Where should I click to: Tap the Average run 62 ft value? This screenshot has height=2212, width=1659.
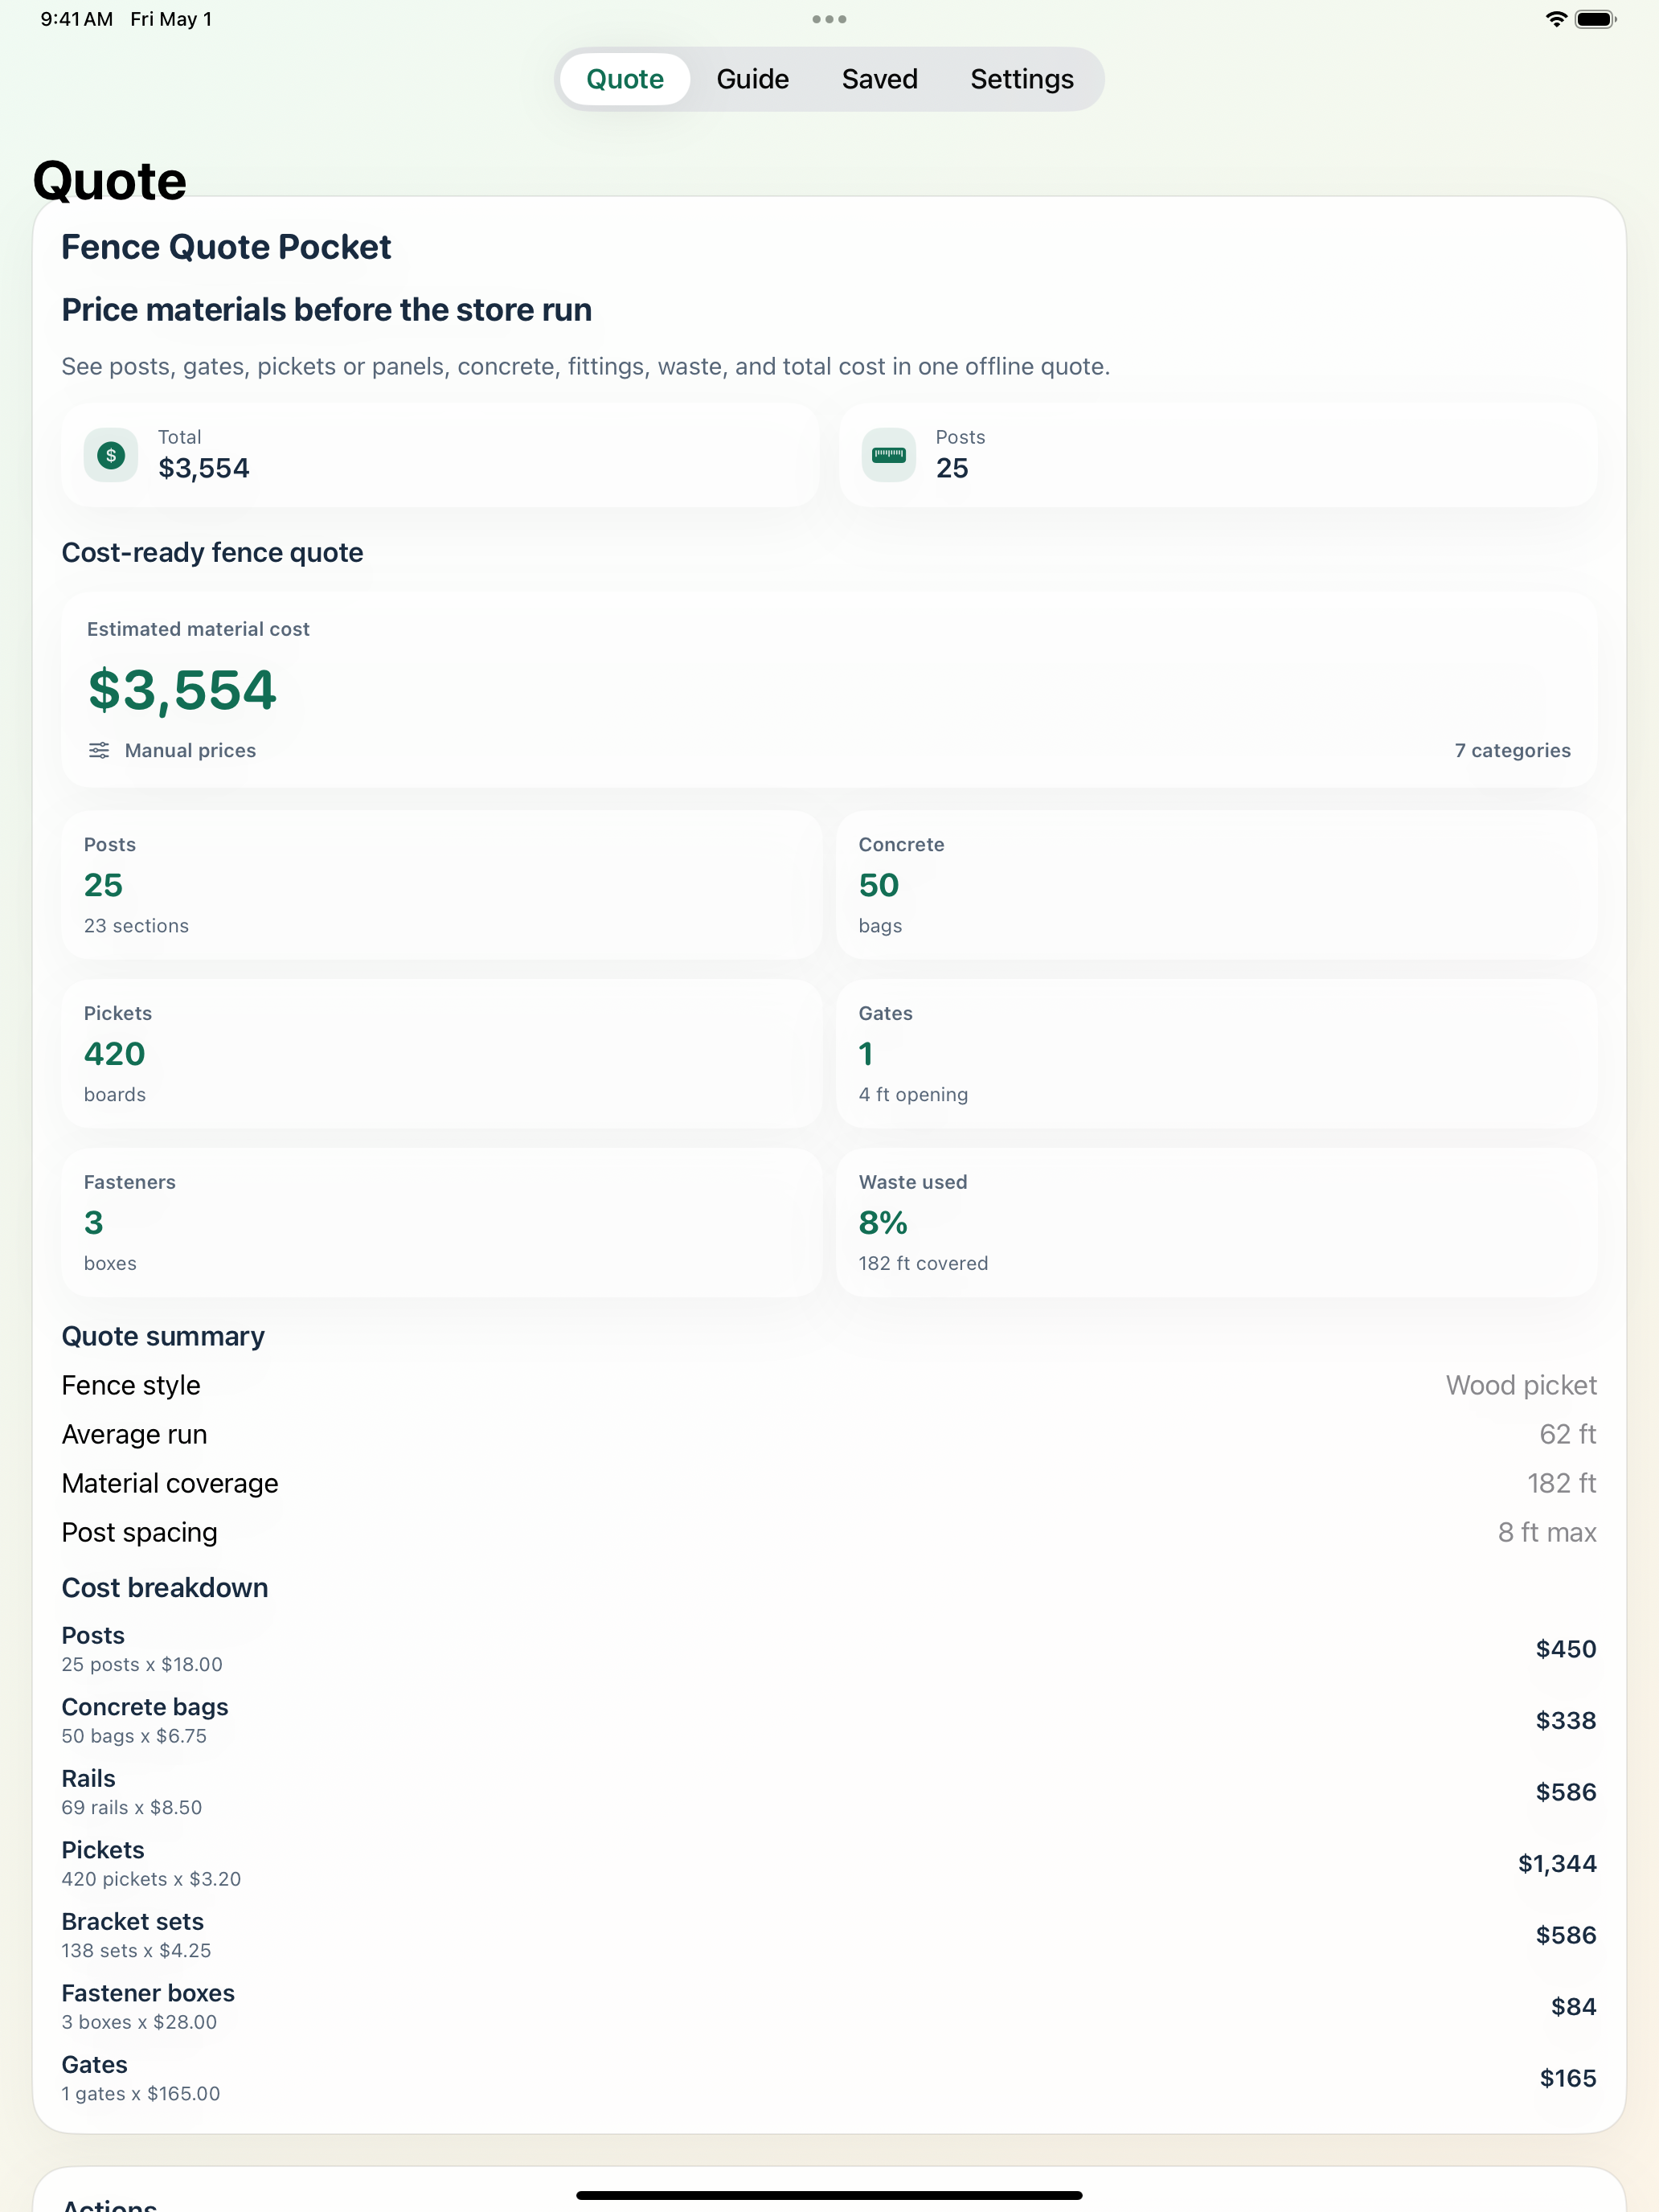coord(1567,1434)
